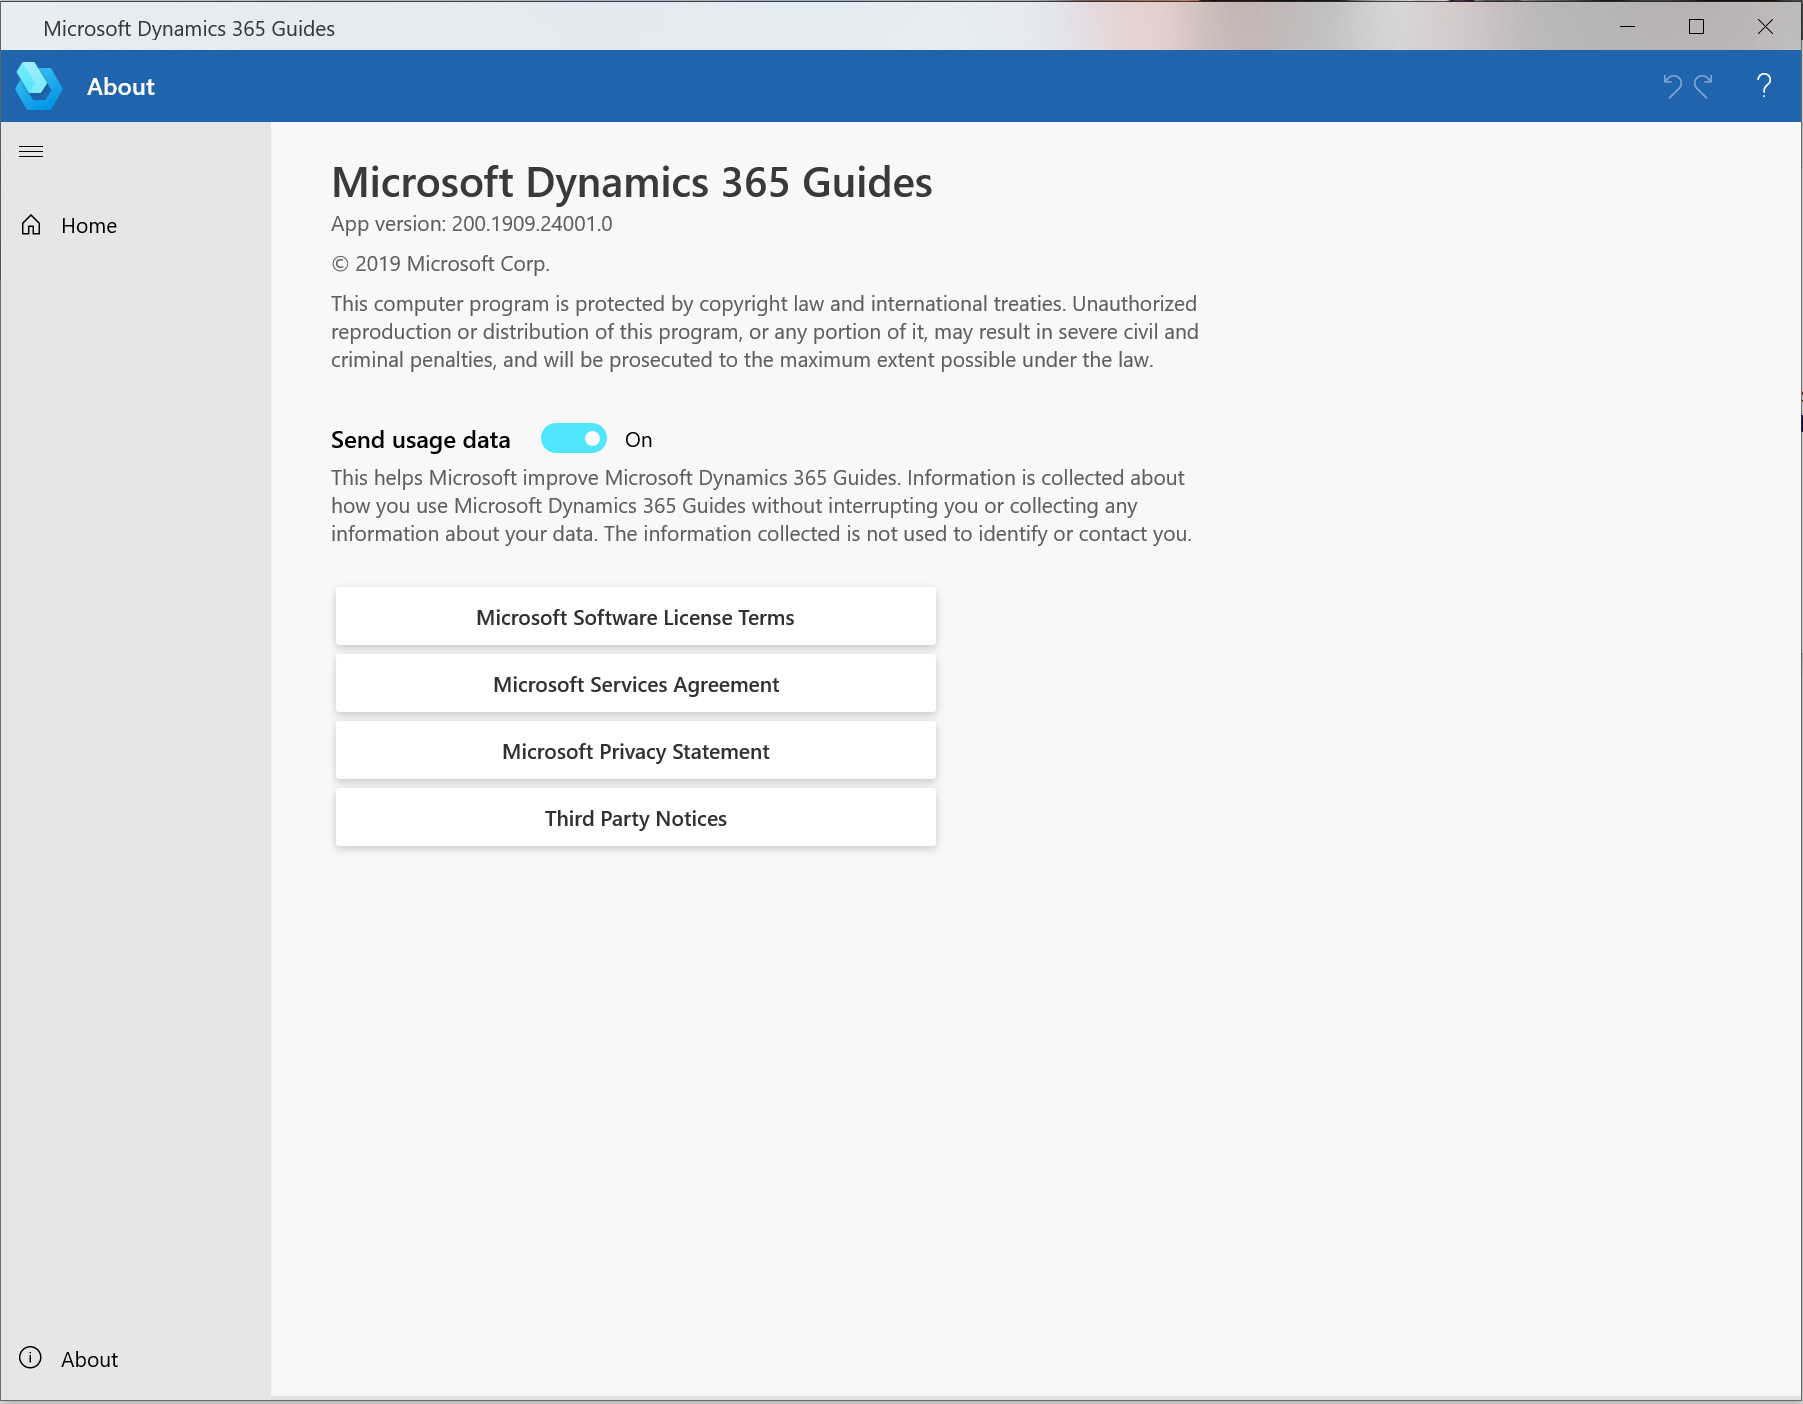Viewport: 1803px width, 1404px height.
Task: Select Home from the navigation pane
Action: (88, 225)
